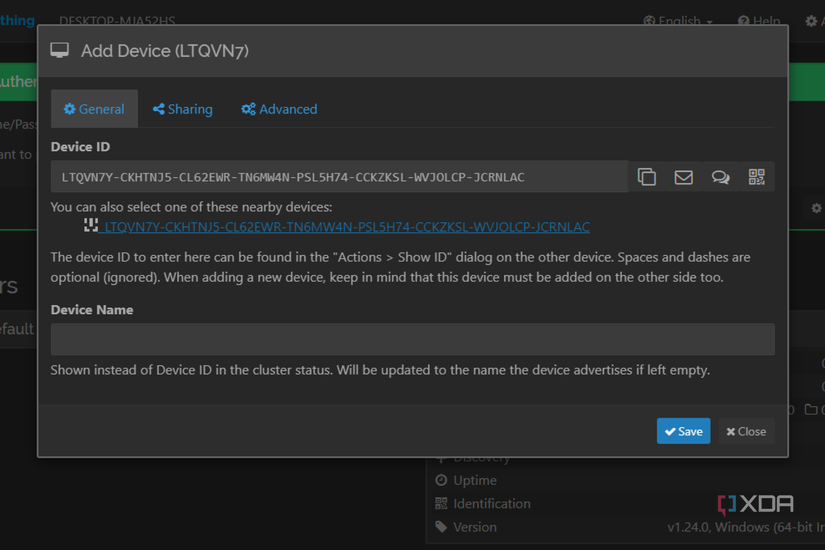Copy the Device ID to clipboard
The height and width of the screenshot is (550, 825).
coord(647,177)
